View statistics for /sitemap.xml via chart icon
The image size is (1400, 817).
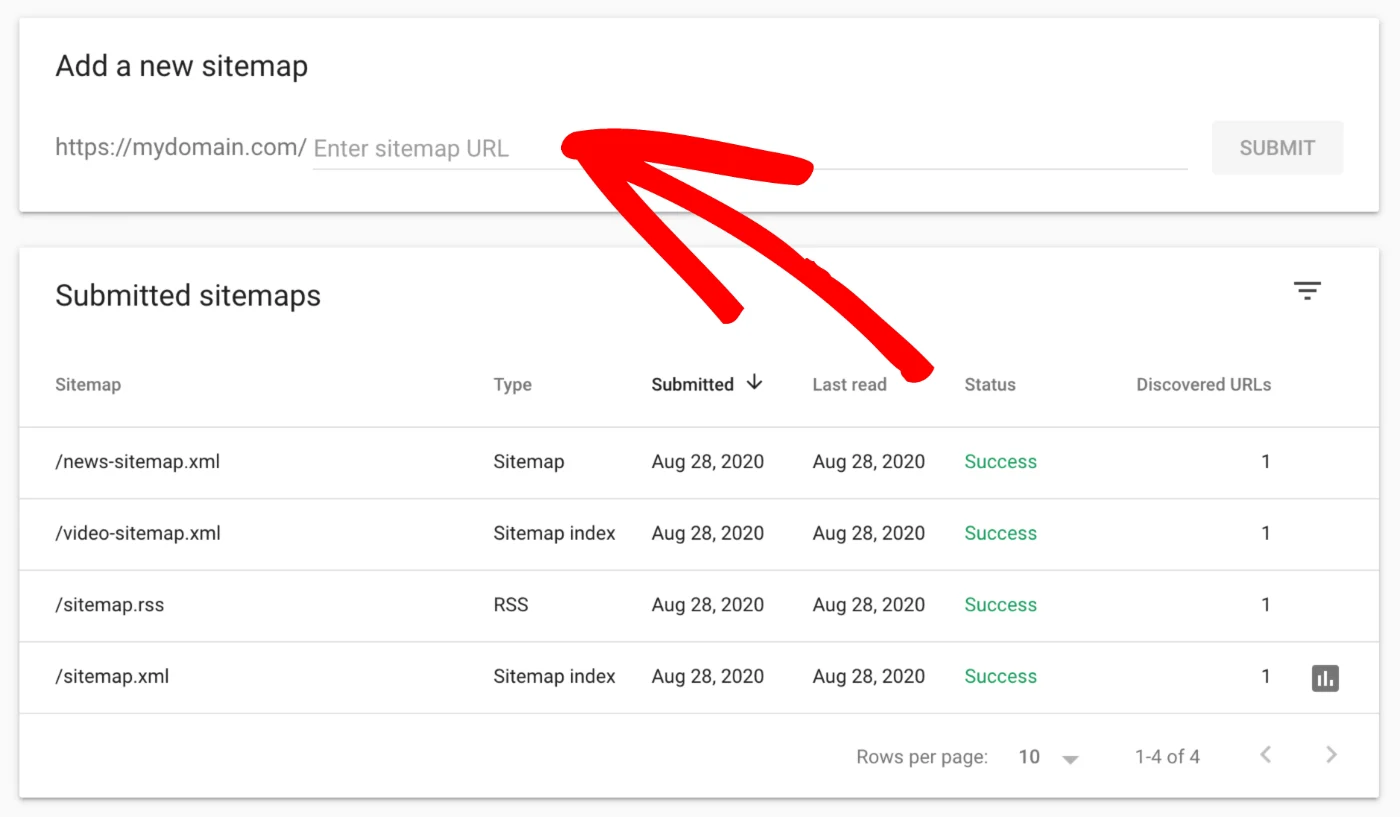coord(1325,677)
